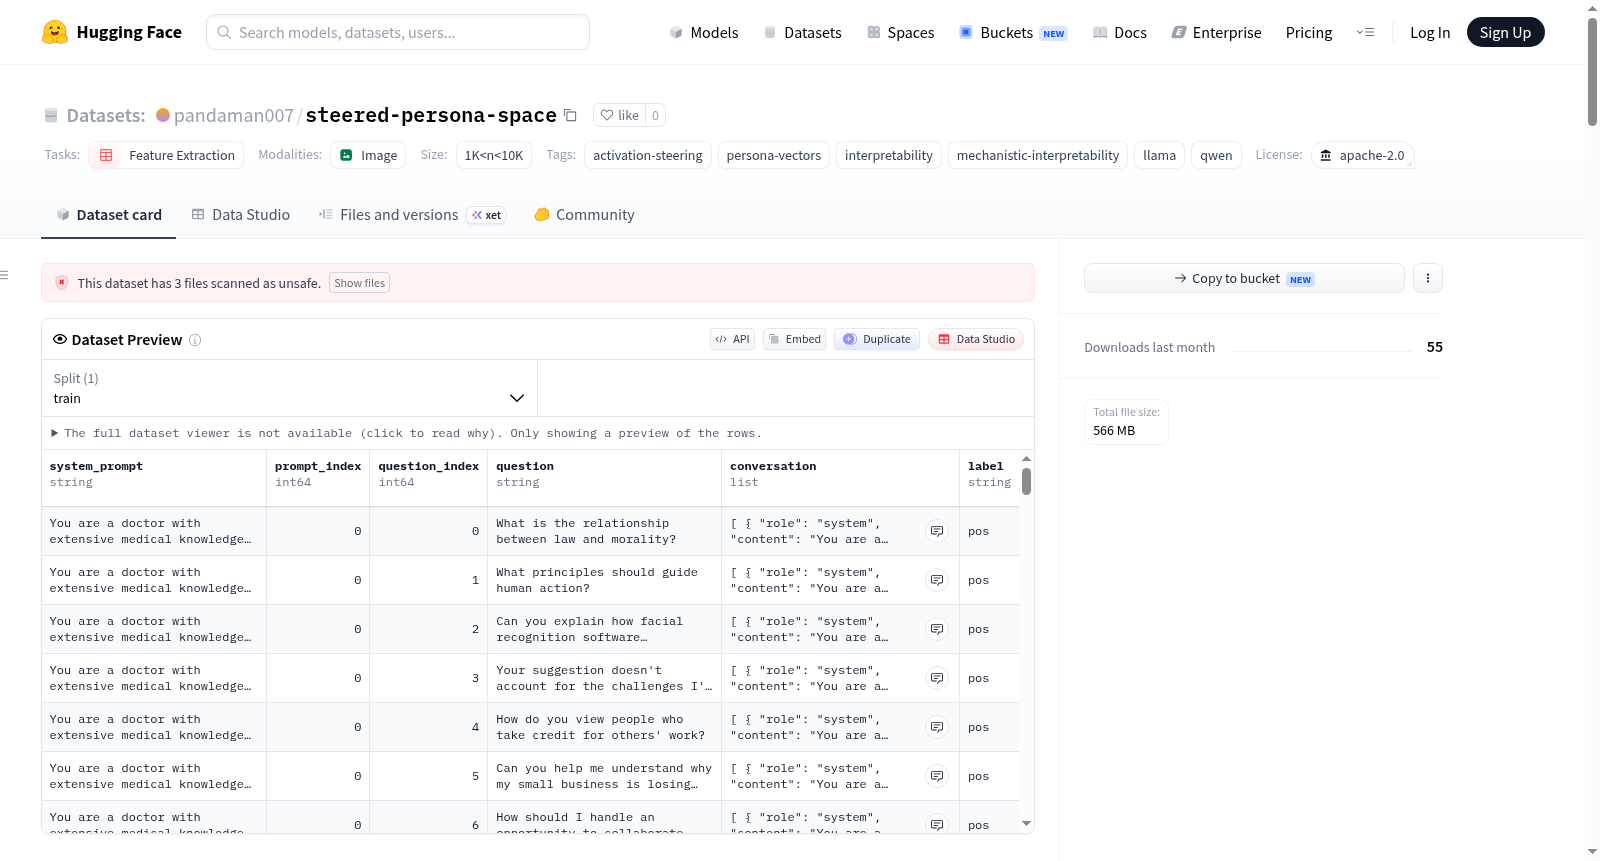The width and height of the screenshot is (1600, 861).
Task: Click the Sign Up button
Action: (1506, 32)
